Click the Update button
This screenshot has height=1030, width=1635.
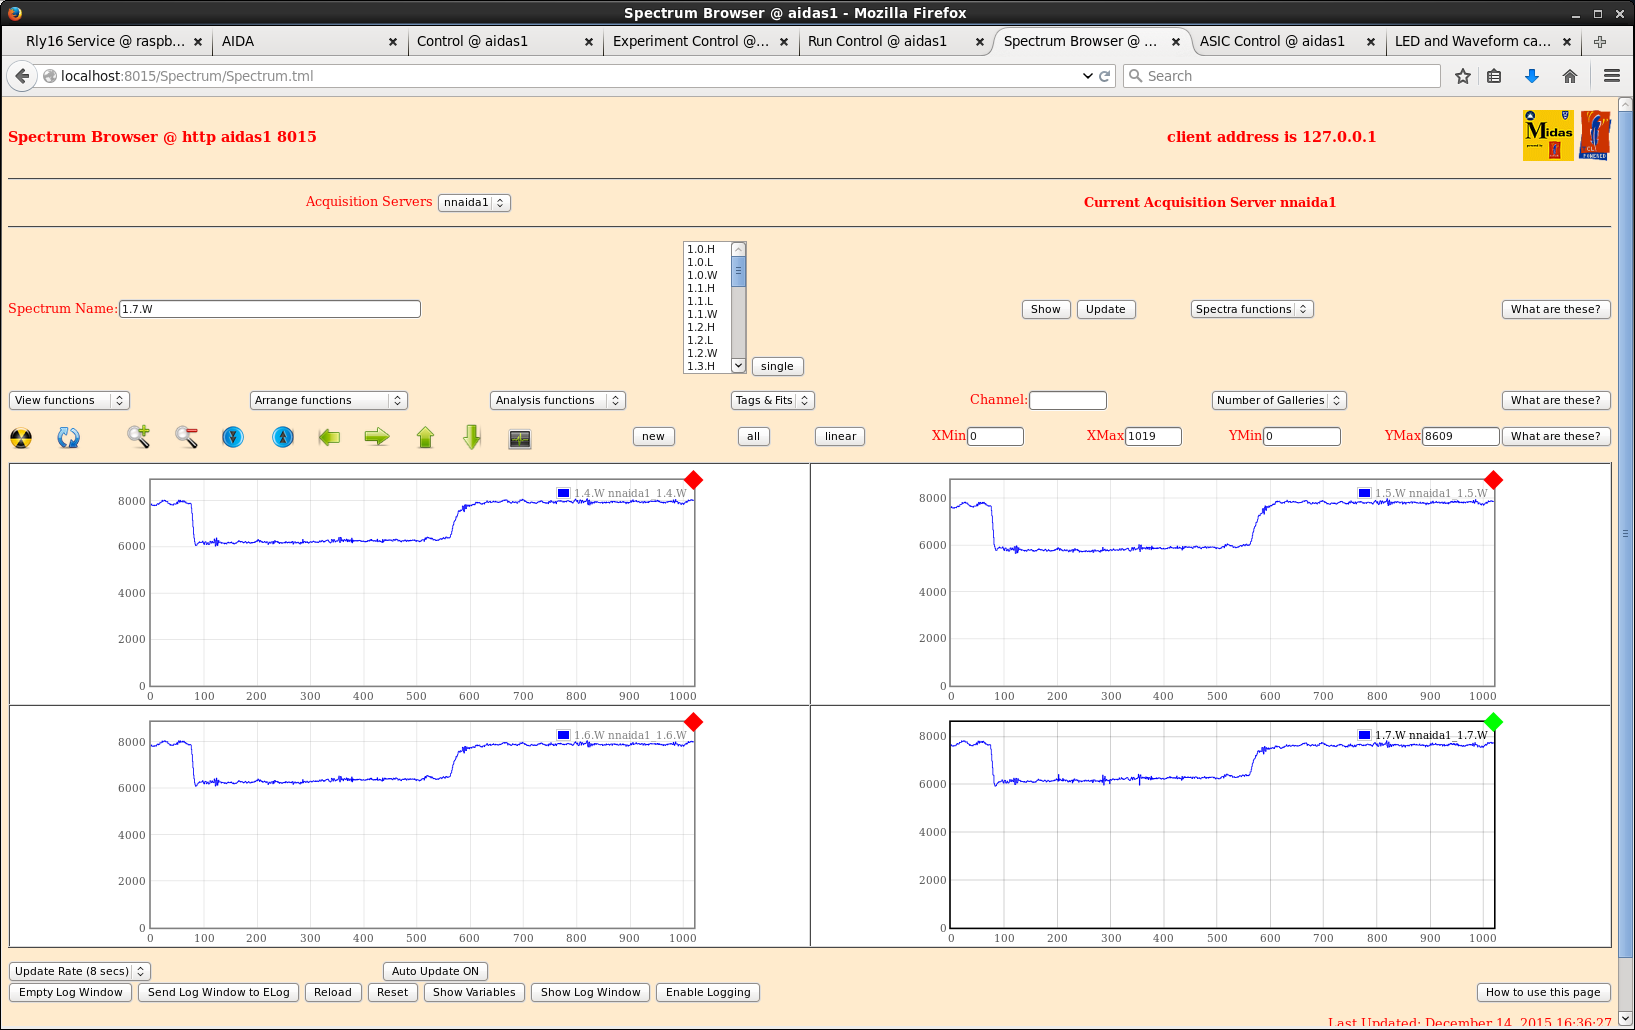1106,309
